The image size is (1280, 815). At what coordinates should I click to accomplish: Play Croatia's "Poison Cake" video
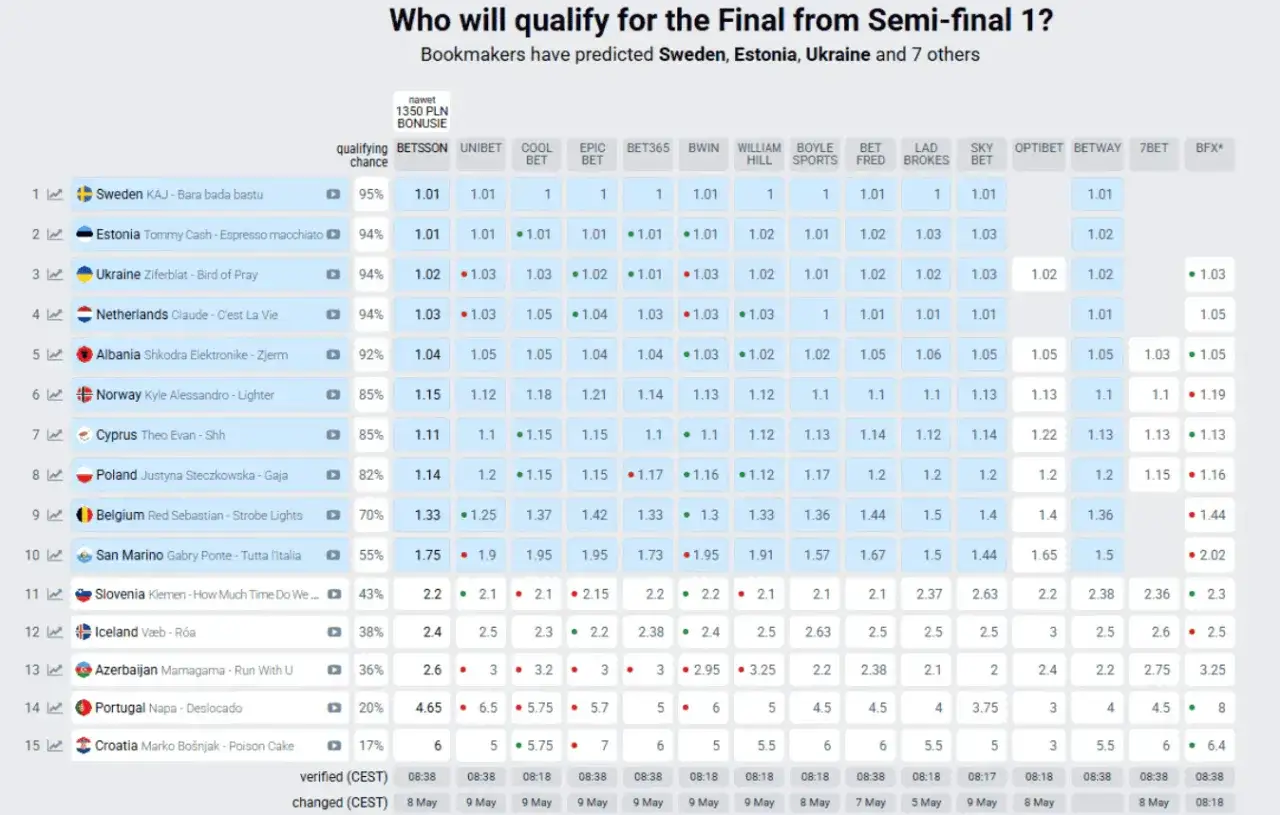tap(332, 745)
